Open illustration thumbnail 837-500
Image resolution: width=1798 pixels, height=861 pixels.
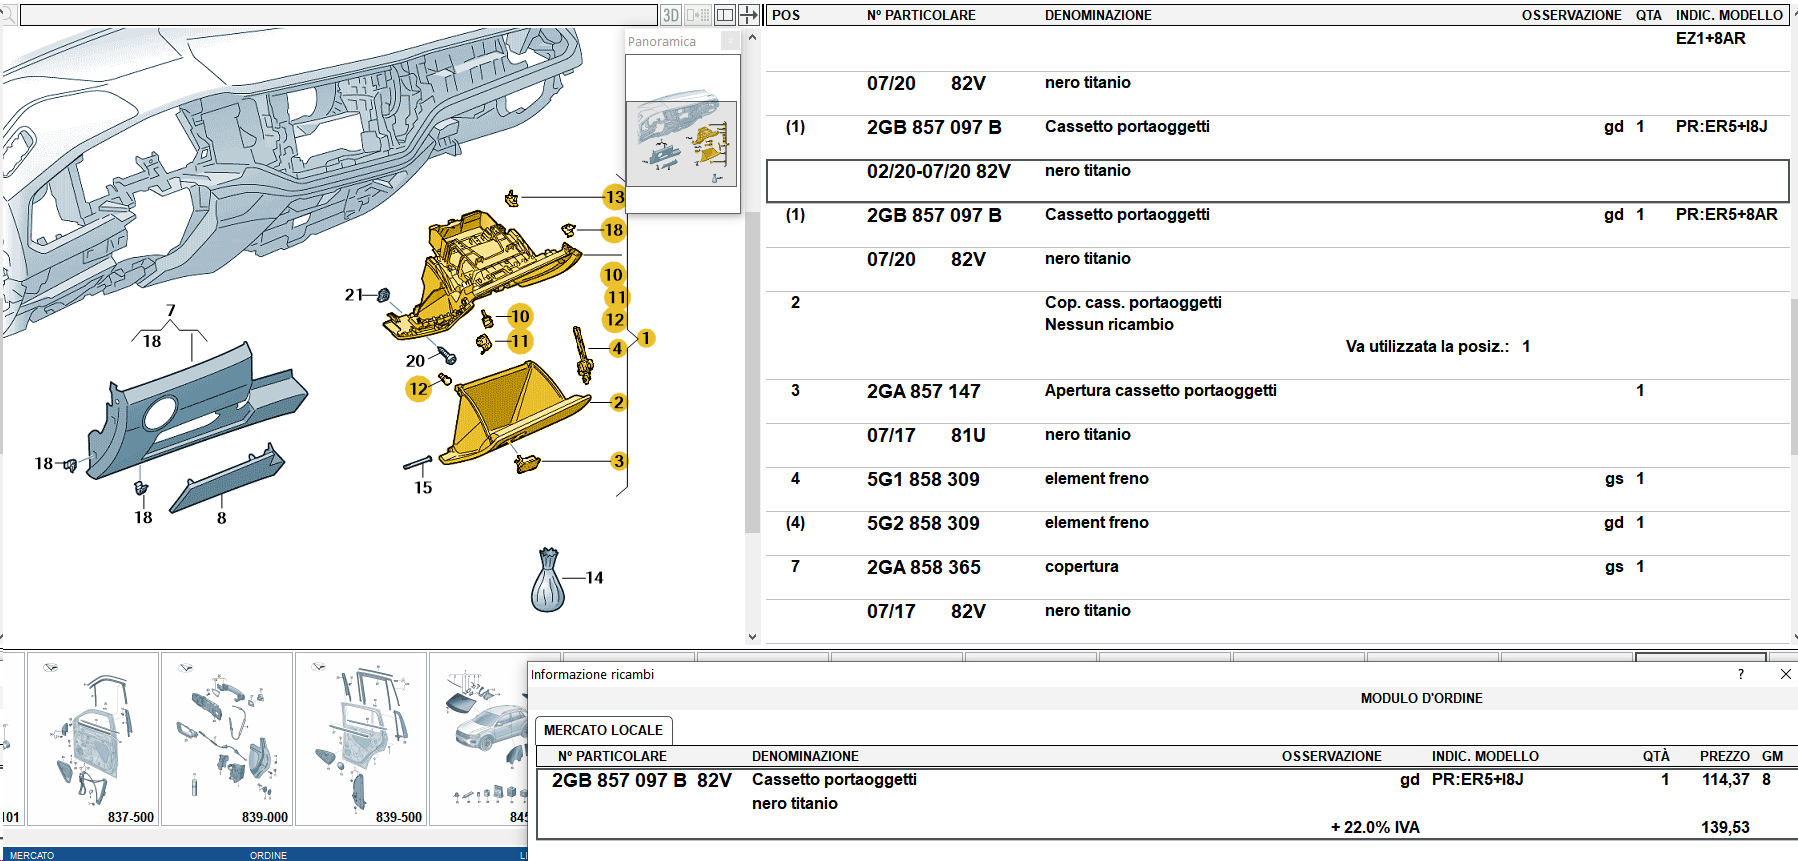click(x=93, y=739)
